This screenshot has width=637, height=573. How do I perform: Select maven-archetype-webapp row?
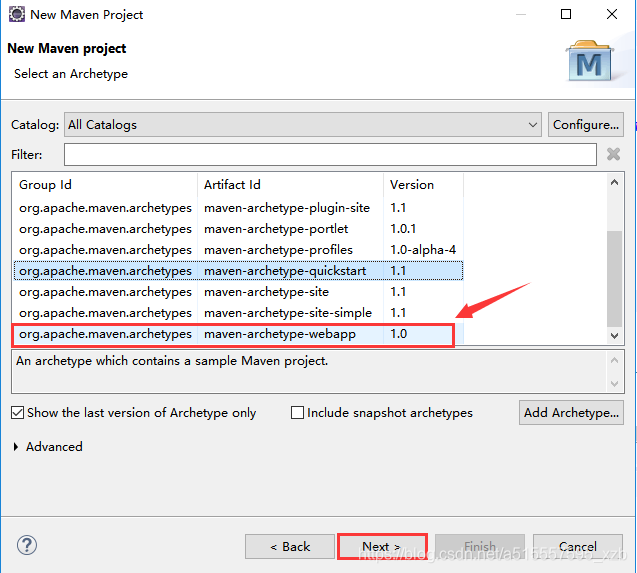click(238, 334)
